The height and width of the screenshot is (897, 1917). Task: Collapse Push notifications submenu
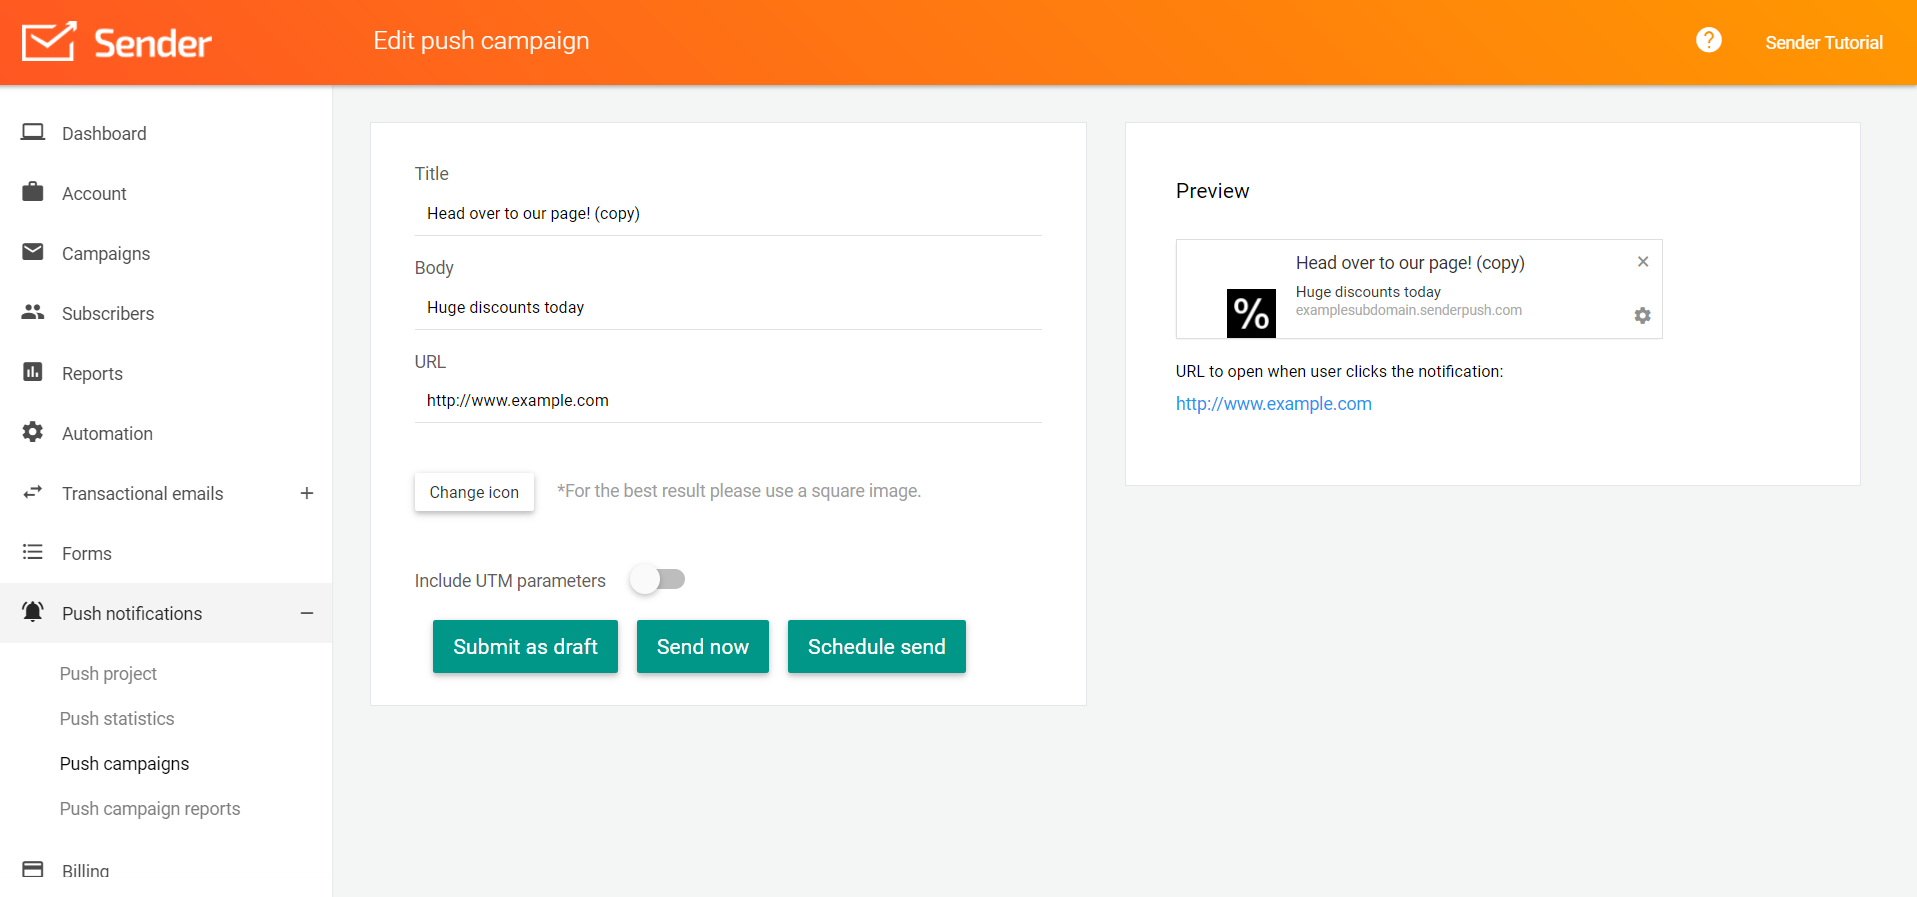point(307,613)
